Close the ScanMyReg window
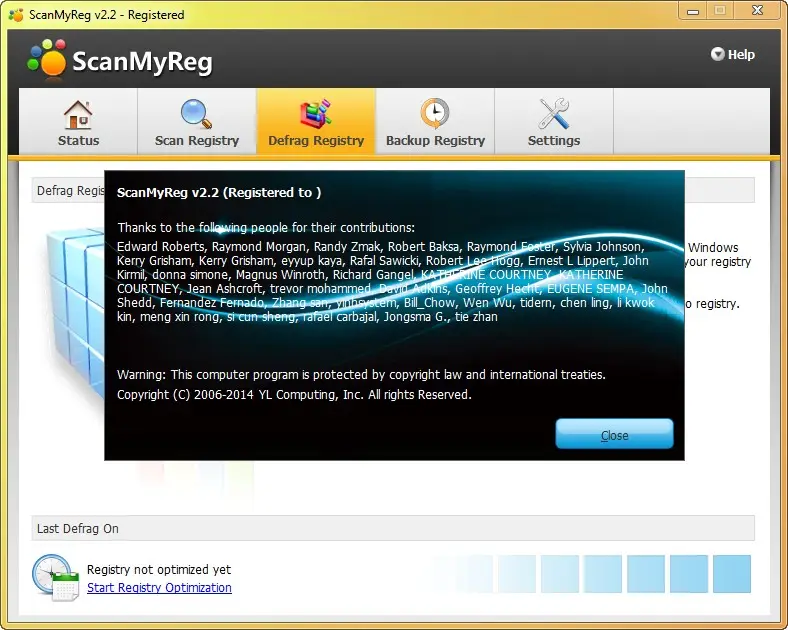The width and height of the screenshot is (788, 630). coord(757,11)
